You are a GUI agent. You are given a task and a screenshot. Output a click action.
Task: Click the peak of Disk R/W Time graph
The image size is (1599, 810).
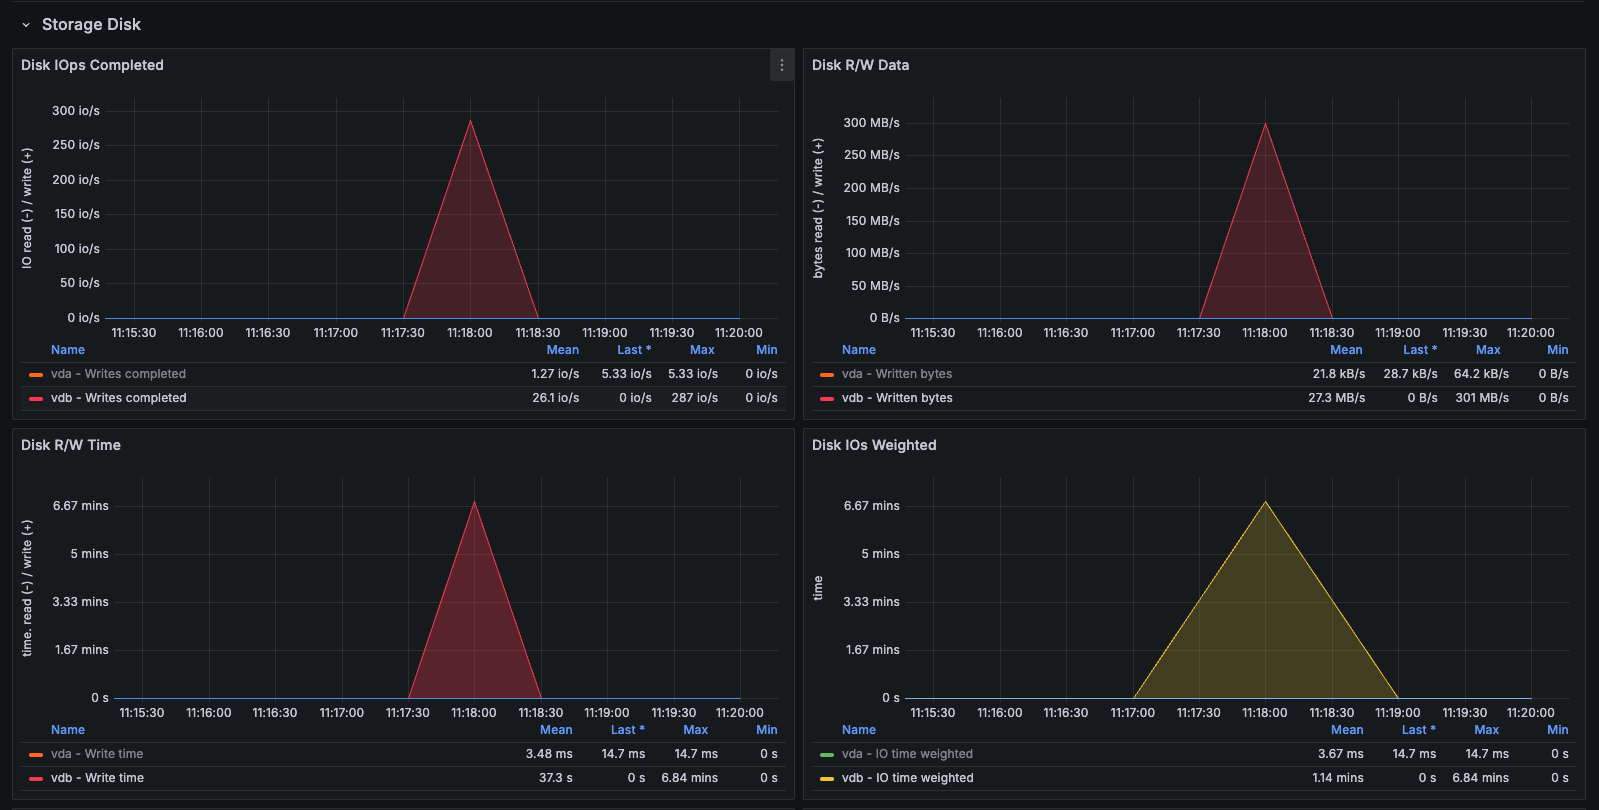coord(474,502)
